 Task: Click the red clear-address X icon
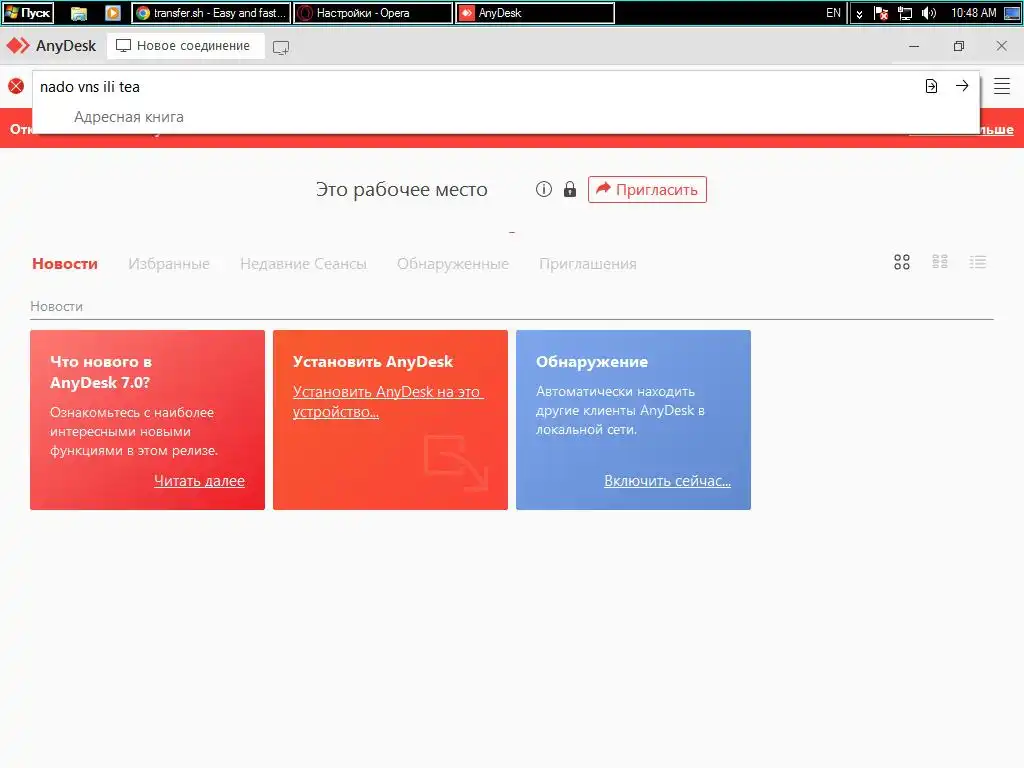[x=16, y=86]
